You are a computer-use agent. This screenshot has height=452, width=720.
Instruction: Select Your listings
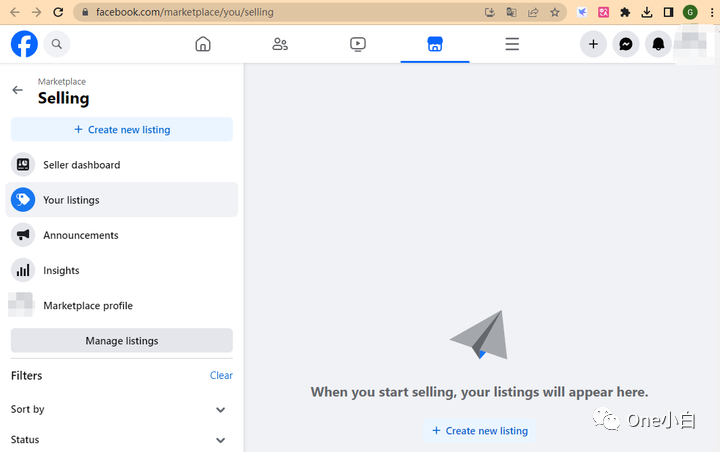pyautogui.click(x=122, y=200)
